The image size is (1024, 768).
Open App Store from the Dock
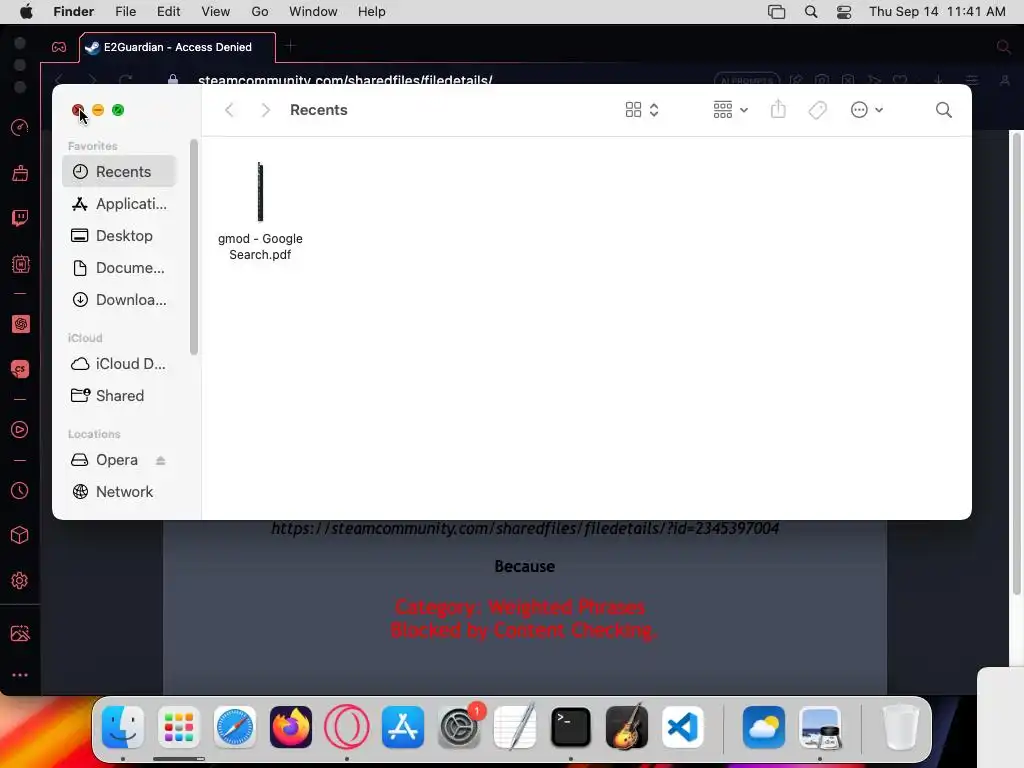[x=403, y=727]
